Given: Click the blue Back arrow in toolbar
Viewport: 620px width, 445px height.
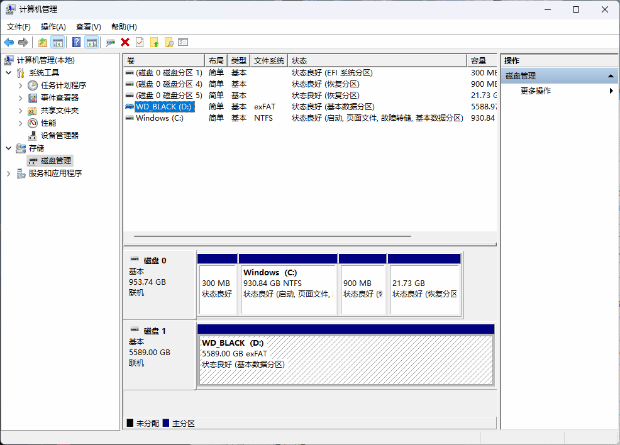Looking at the screenshot, I should click(x=9, y=42).
